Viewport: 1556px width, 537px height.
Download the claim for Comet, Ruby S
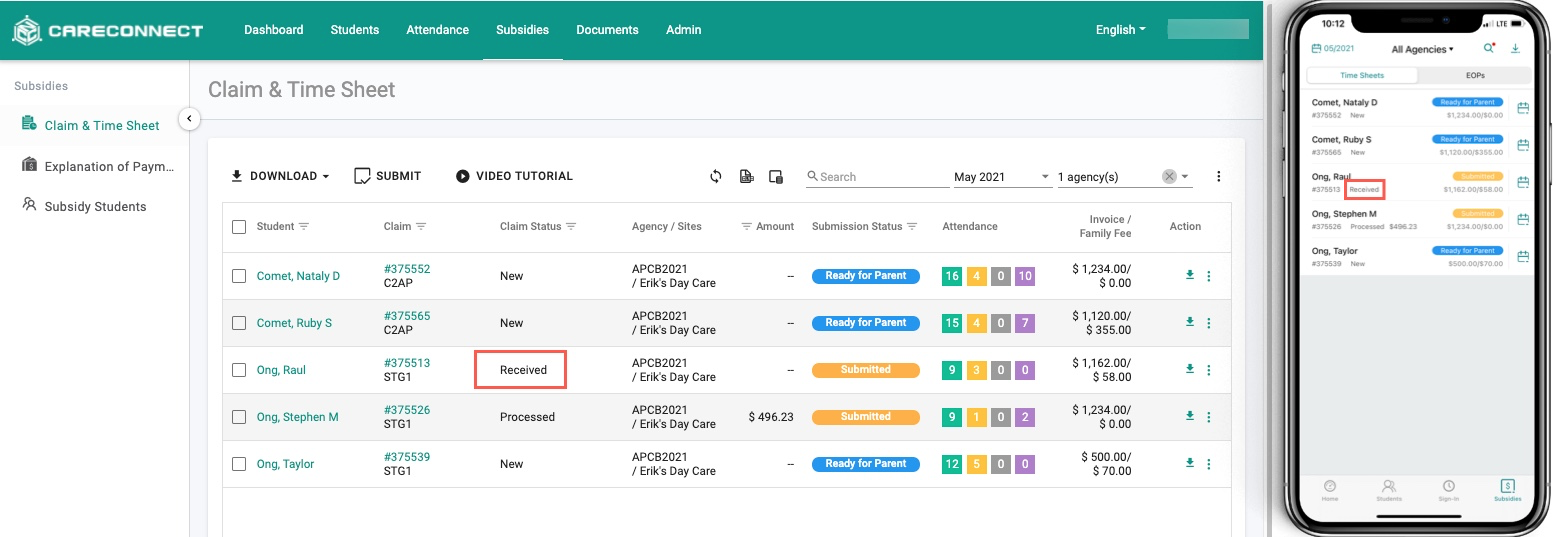pos(1190,322)
